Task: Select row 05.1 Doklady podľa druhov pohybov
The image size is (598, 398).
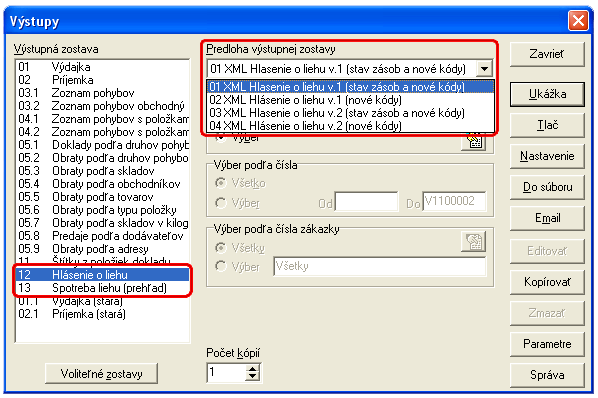Action: pos(103,145)
